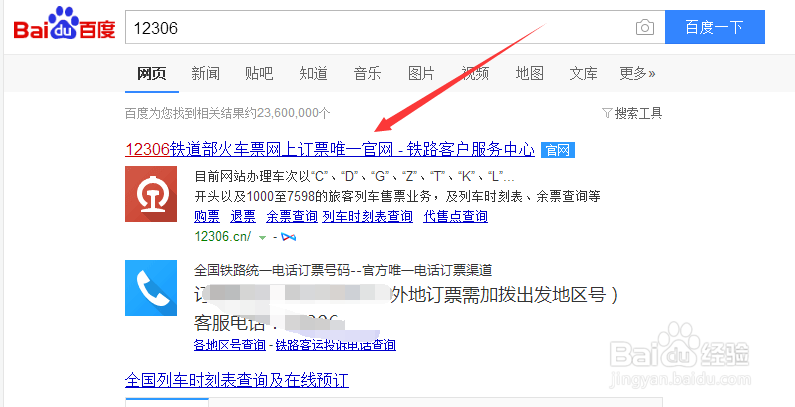Click the Baidu logo
The width and height of the screenshot is (795, 407).
(64, 24)
